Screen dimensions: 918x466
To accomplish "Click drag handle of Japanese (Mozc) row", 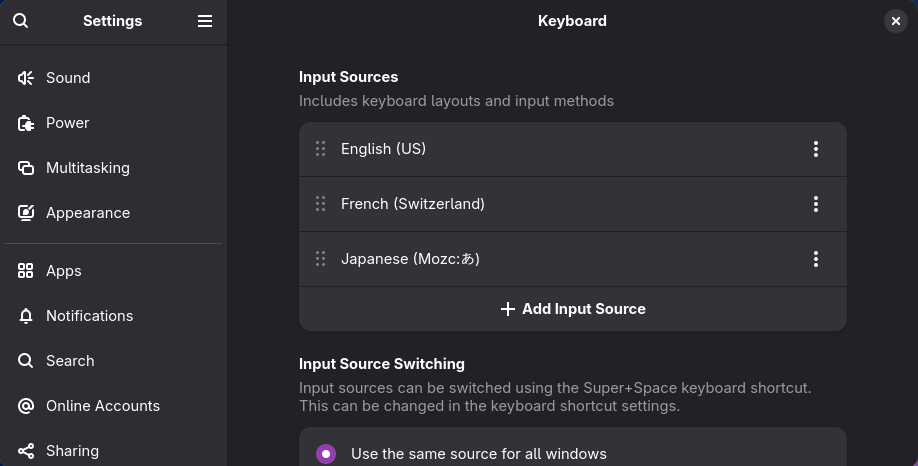I will point(321,259).
